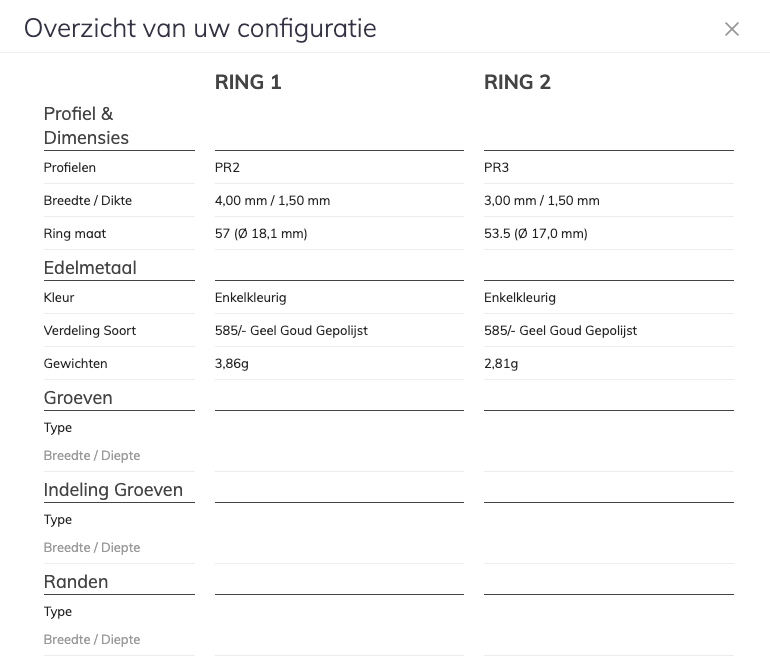Click the 2,81g weight value
The image size is (770, 662).
click(501, 364)
